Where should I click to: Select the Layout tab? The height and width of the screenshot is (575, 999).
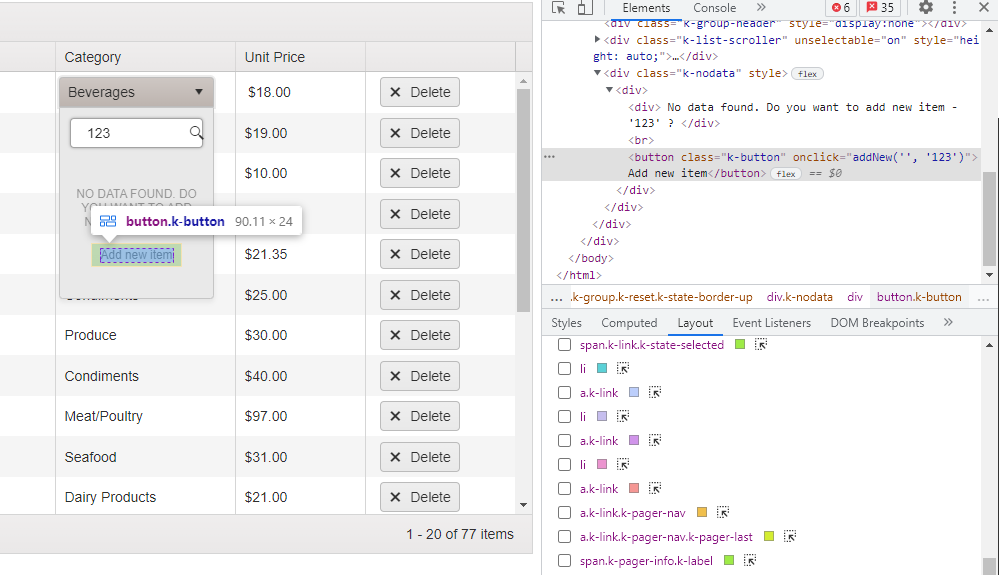tap(695, 323)
